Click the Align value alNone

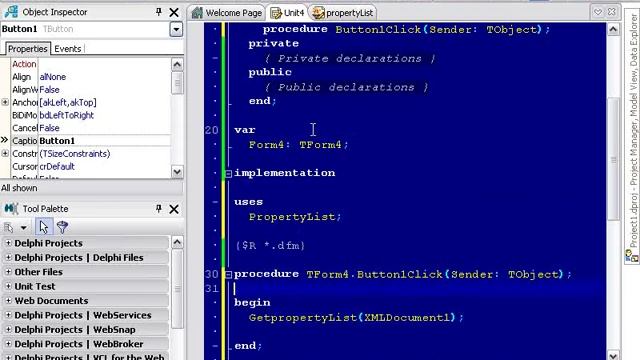(x=53, y=77)
